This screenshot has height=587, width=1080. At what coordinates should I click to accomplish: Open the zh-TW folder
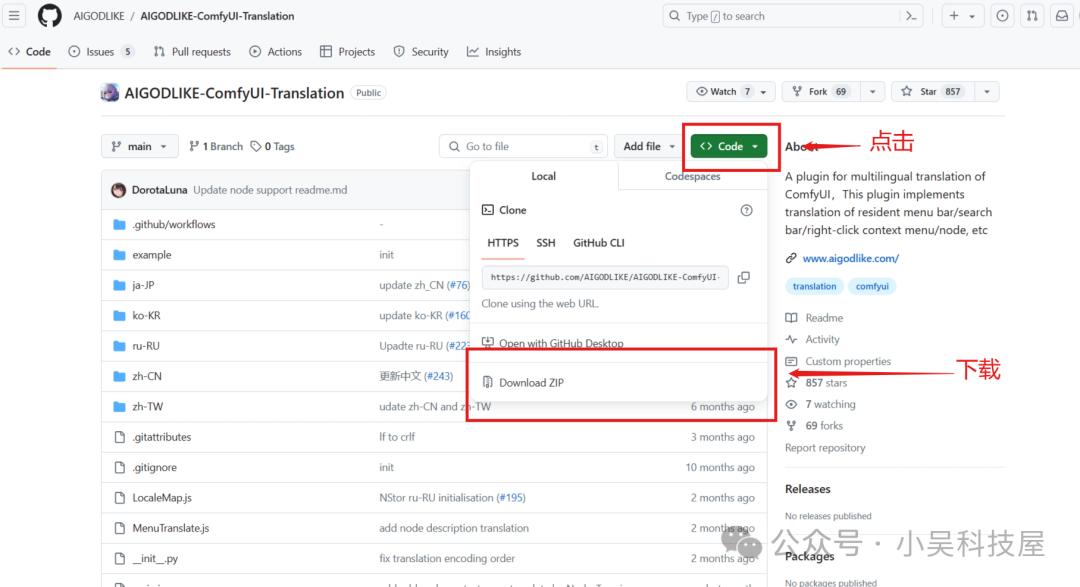(x=147, y=406)
